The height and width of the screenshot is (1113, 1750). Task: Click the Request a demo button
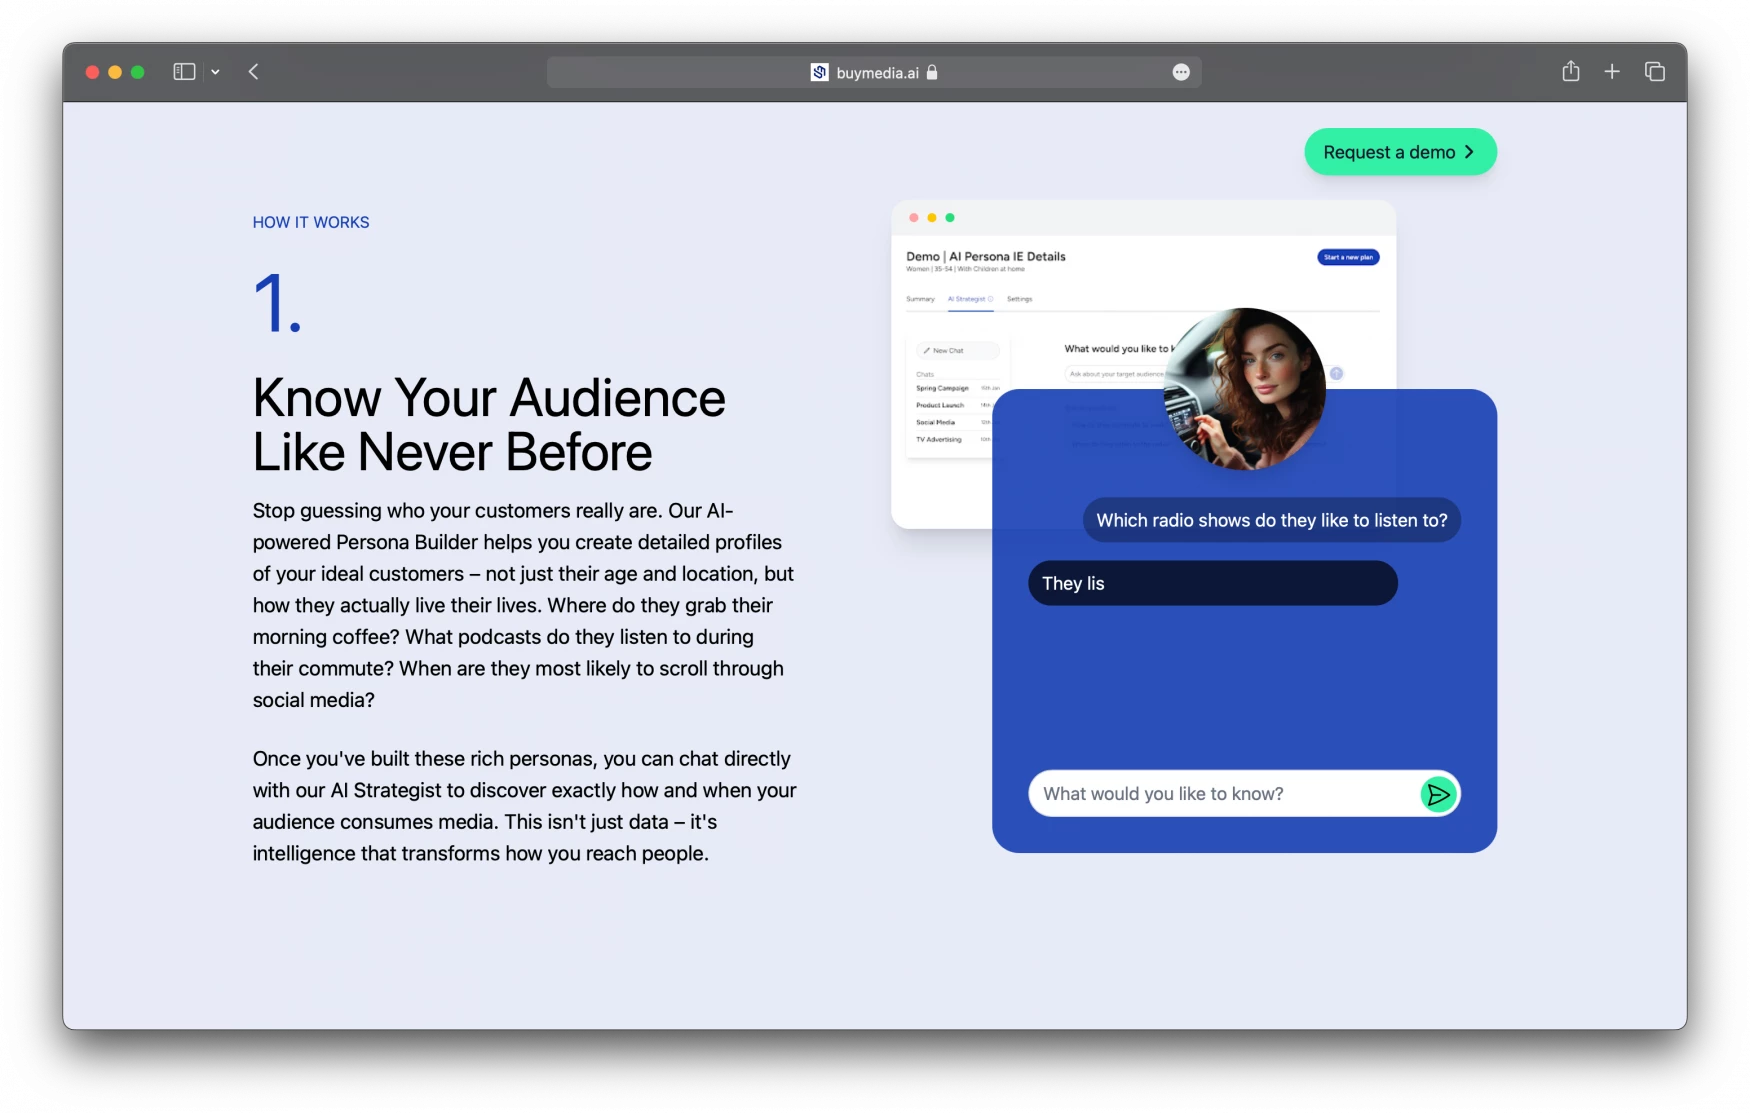pos(1399,152)
